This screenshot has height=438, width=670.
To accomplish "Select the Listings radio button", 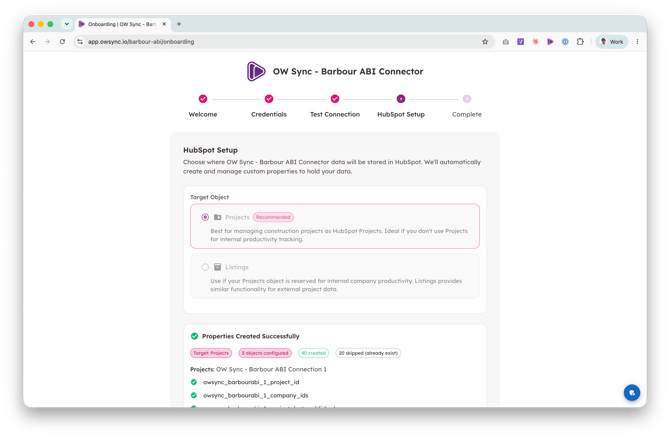I will click(x=205, y=268).
